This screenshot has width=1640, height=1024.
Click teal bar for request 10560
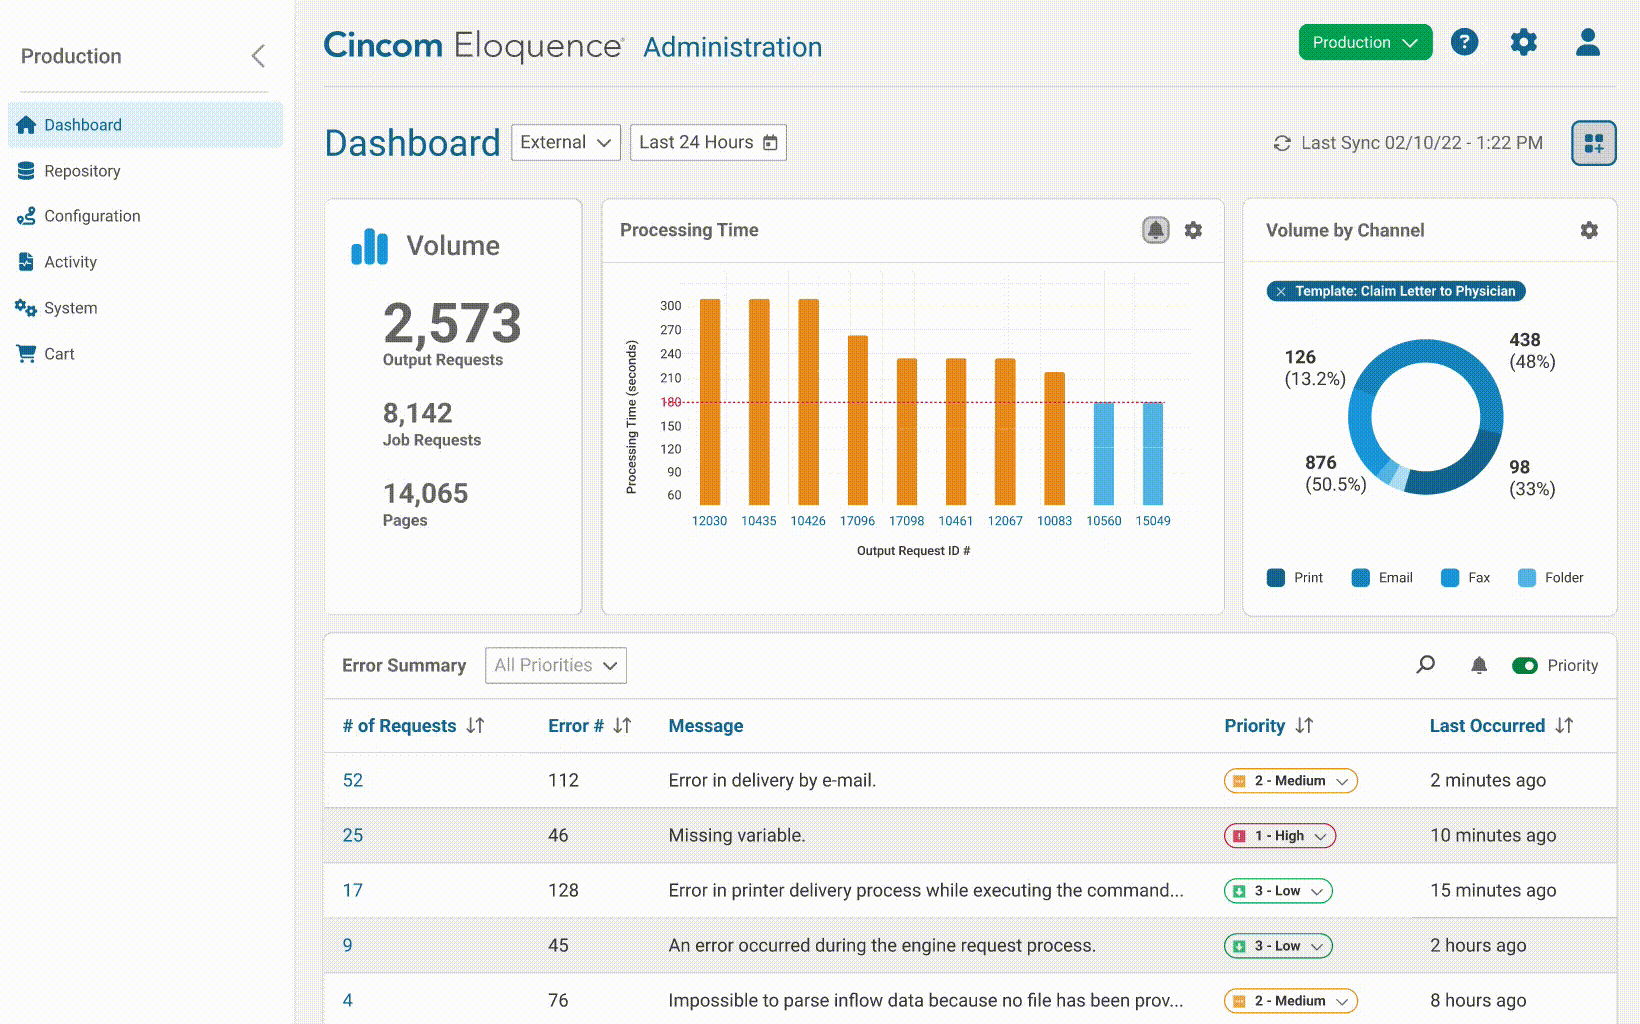1104,454
